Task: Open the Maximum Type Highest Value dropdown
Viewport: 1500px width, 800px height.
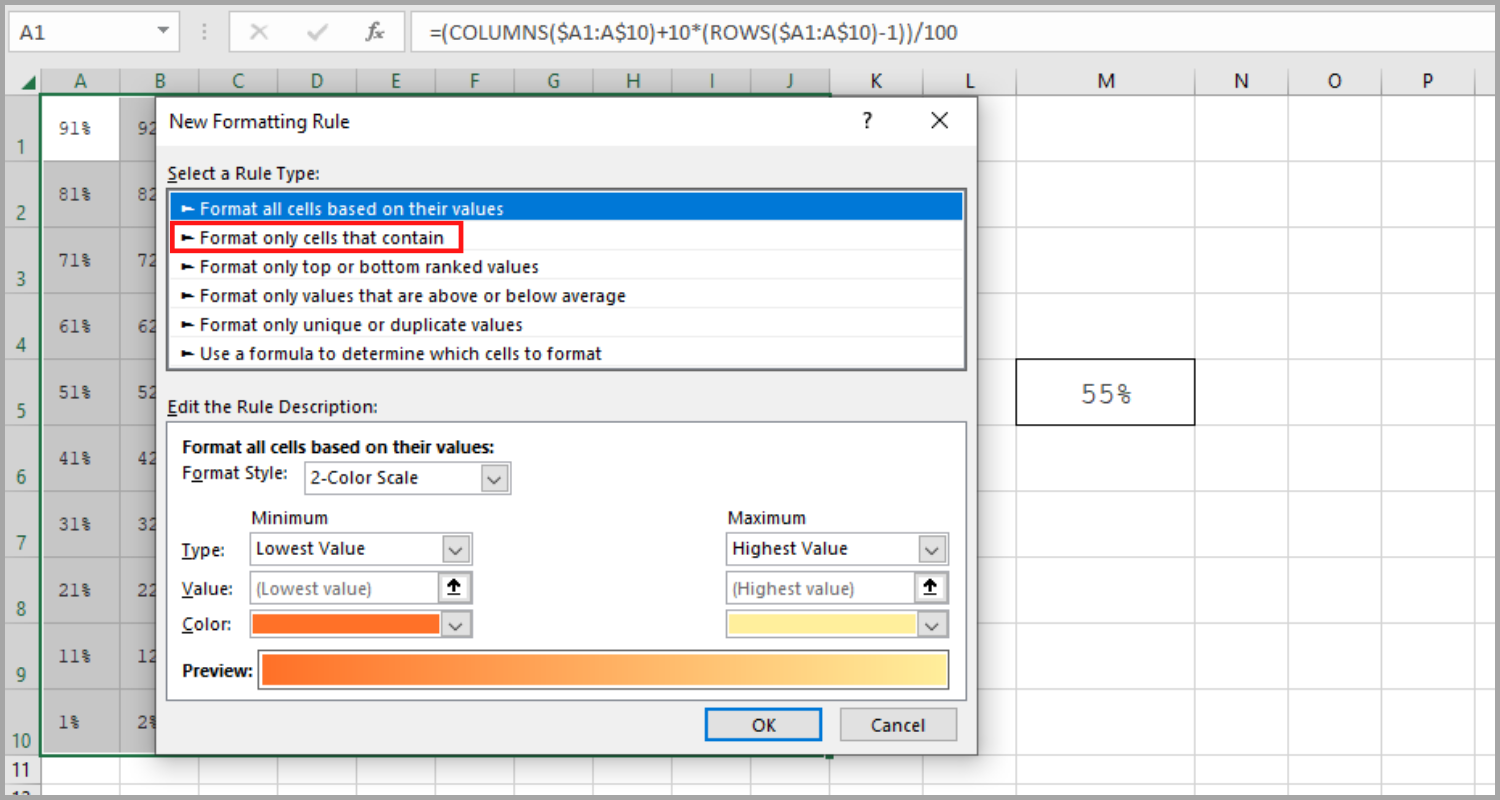Action: (x=931, y=549)
